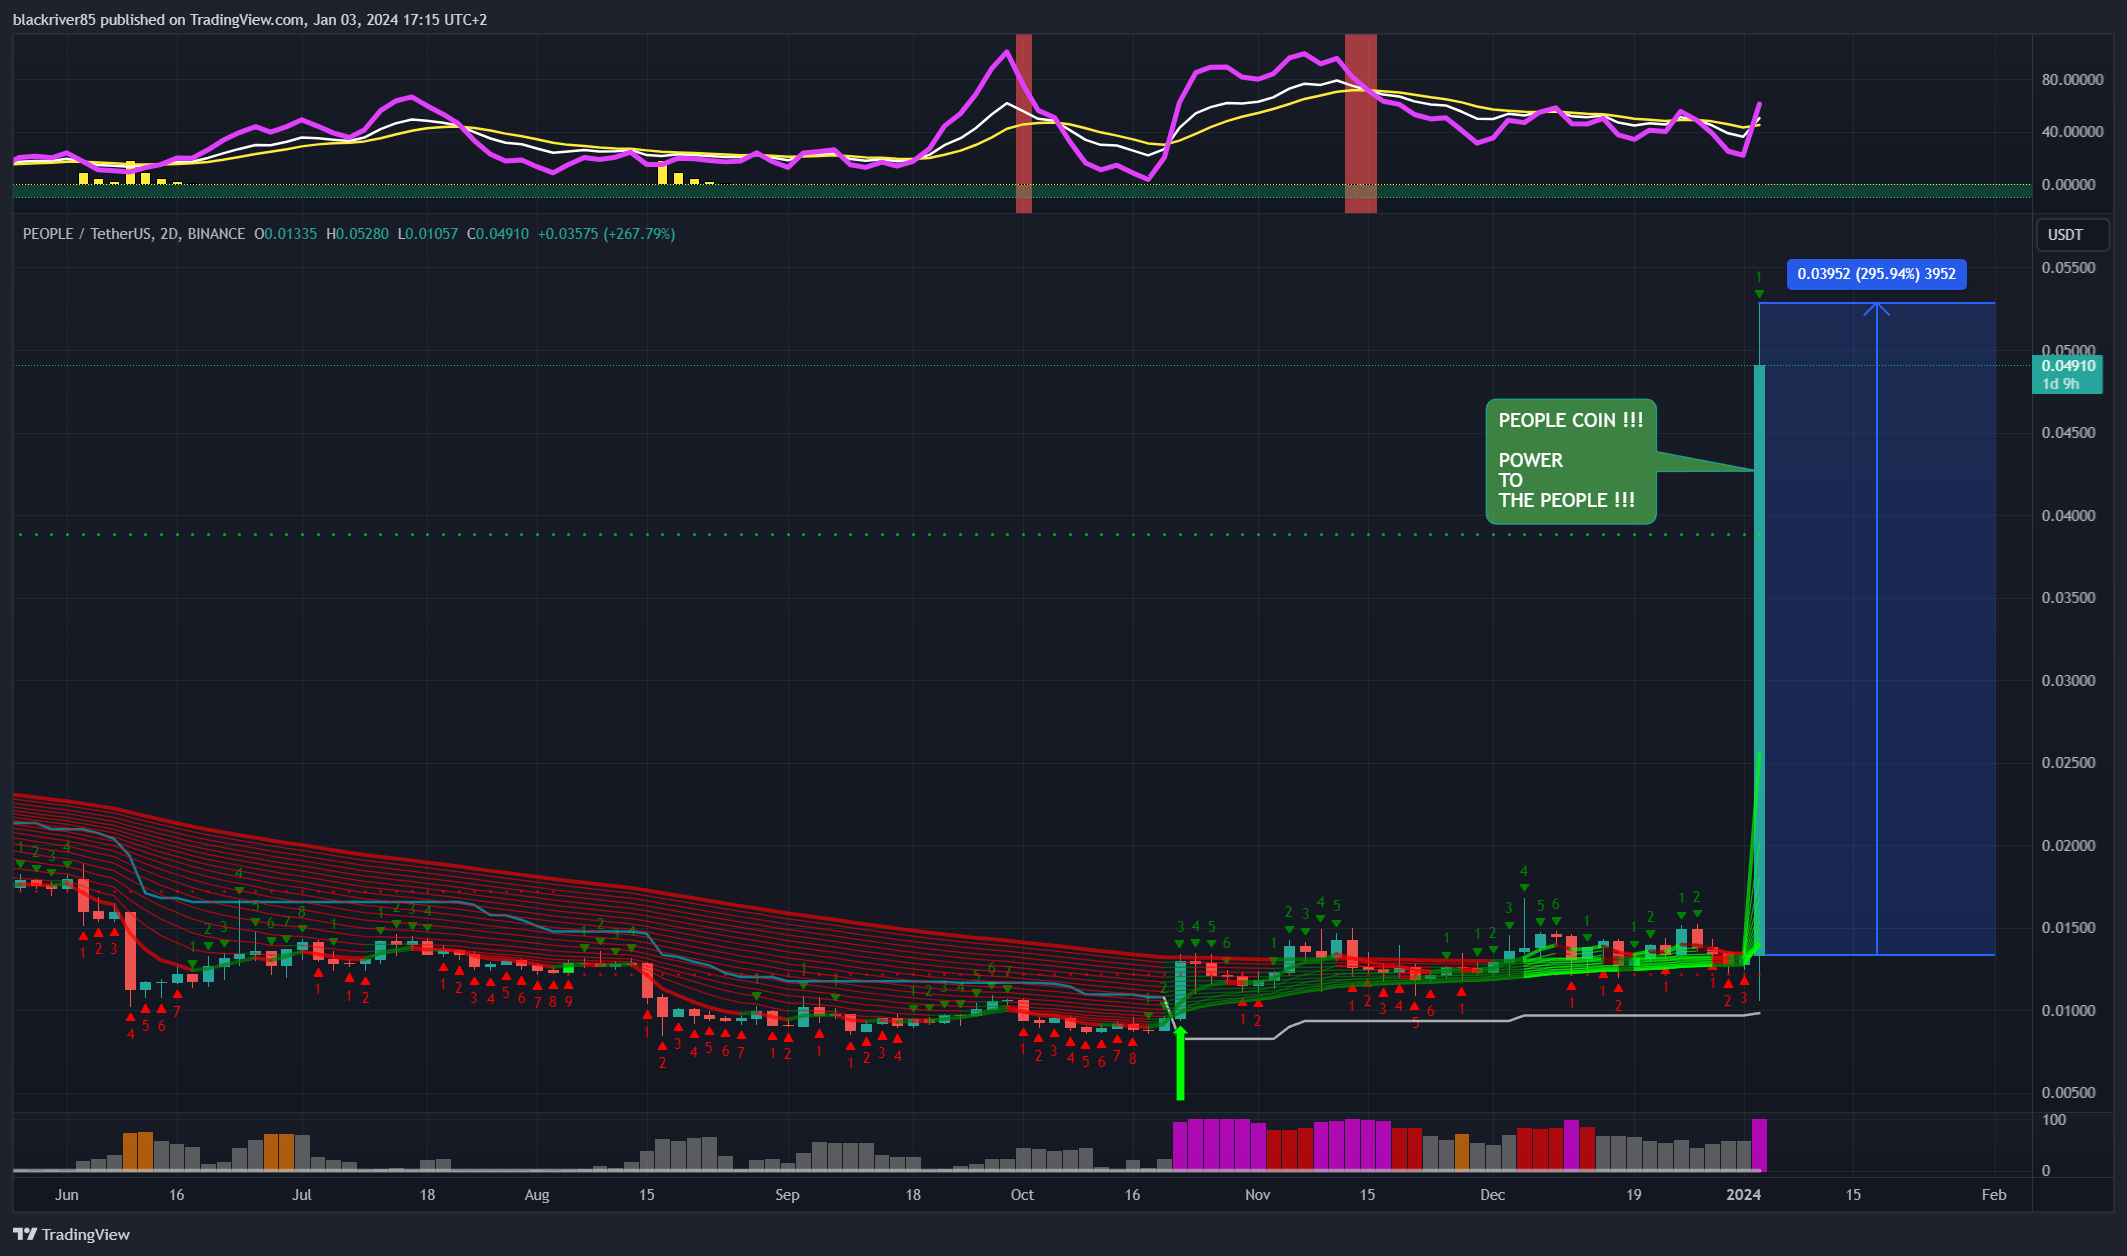
Task: Click the Oct date label on time axis
Action: tap(1022, 1195)
